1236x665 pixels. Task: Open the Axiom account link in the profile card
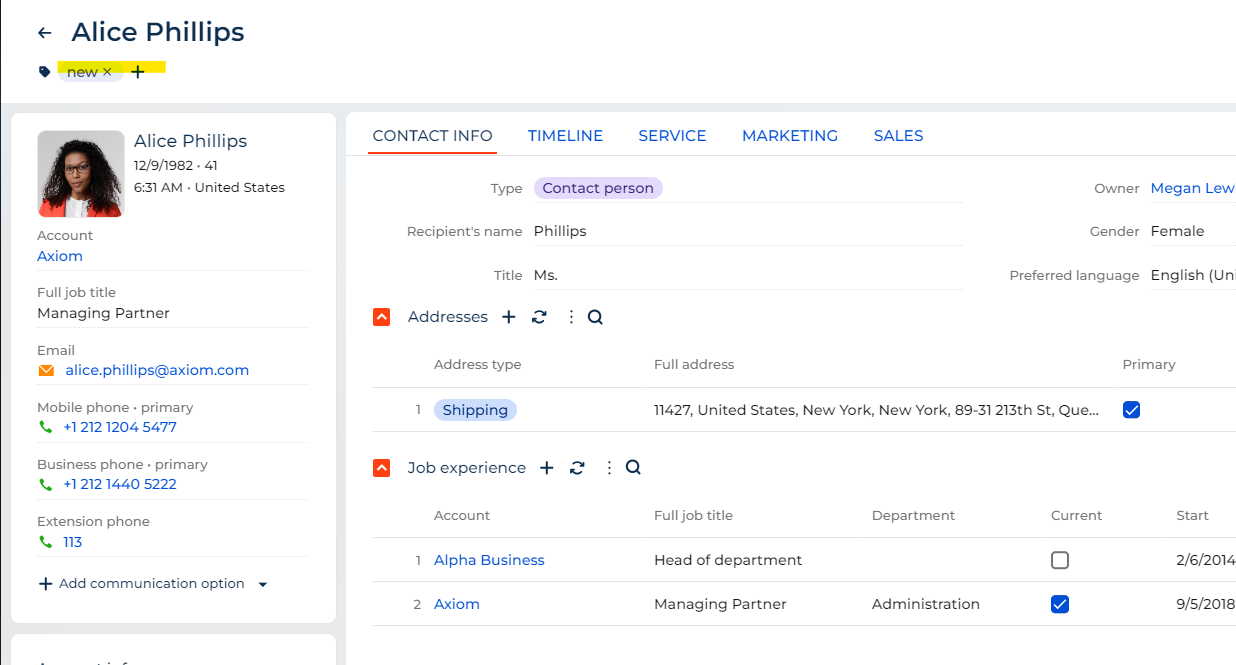point(60,256)
